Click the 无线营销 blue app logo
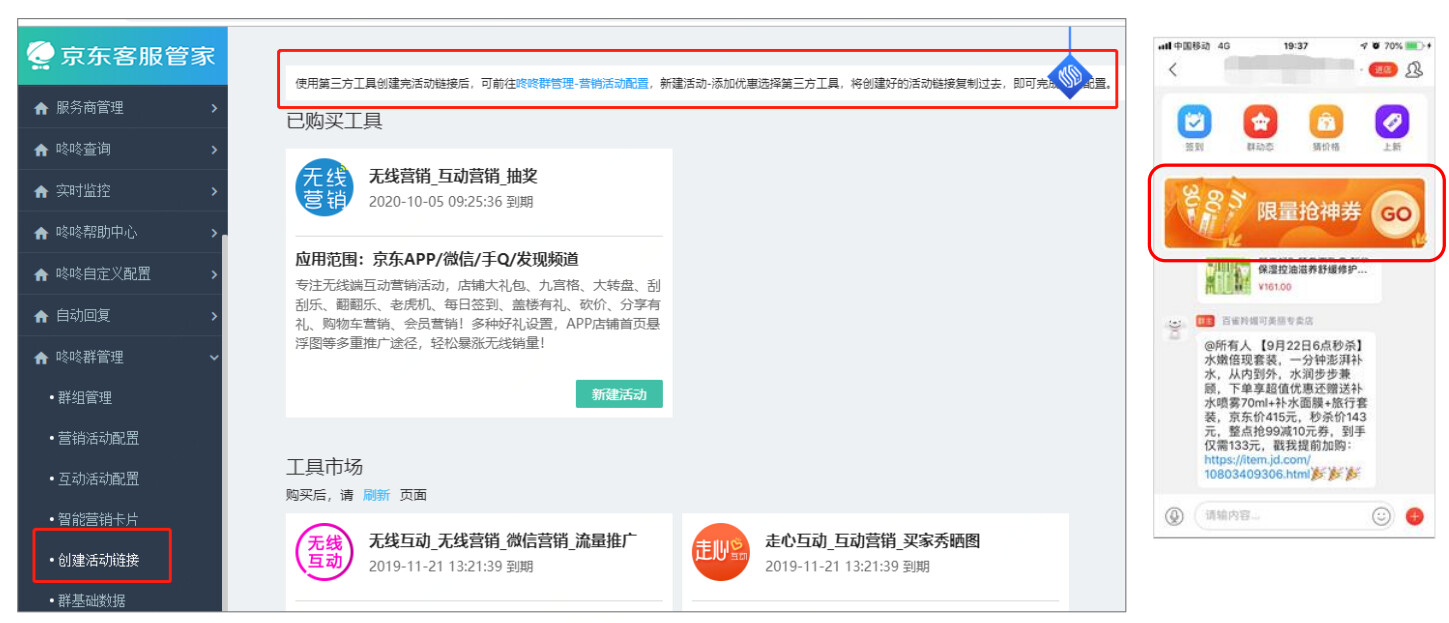This screenshot has height=623, width=1449. tap(325, 187)
